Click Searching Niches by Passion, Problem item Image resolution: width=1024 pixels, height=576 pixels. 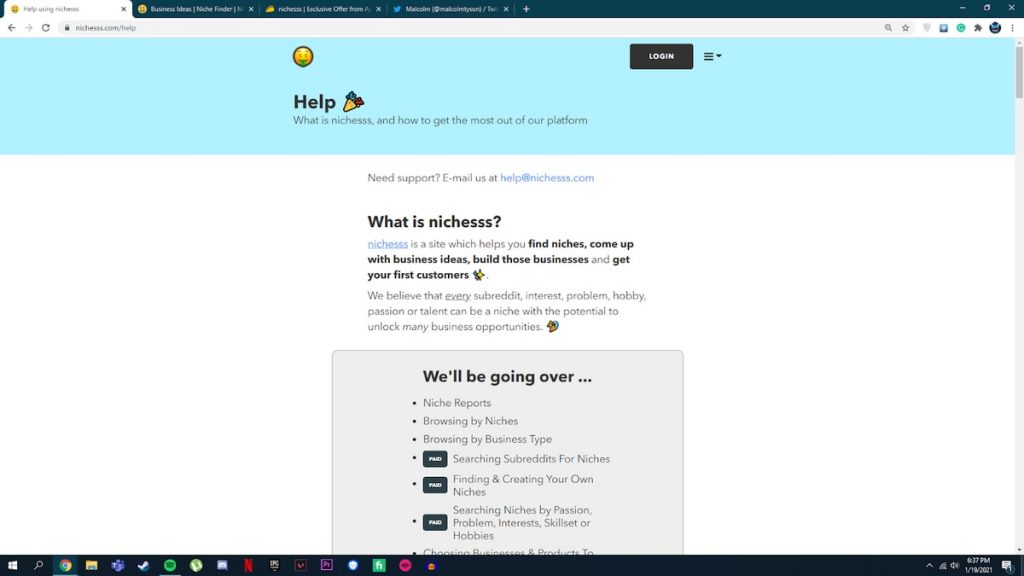(522, 522)
